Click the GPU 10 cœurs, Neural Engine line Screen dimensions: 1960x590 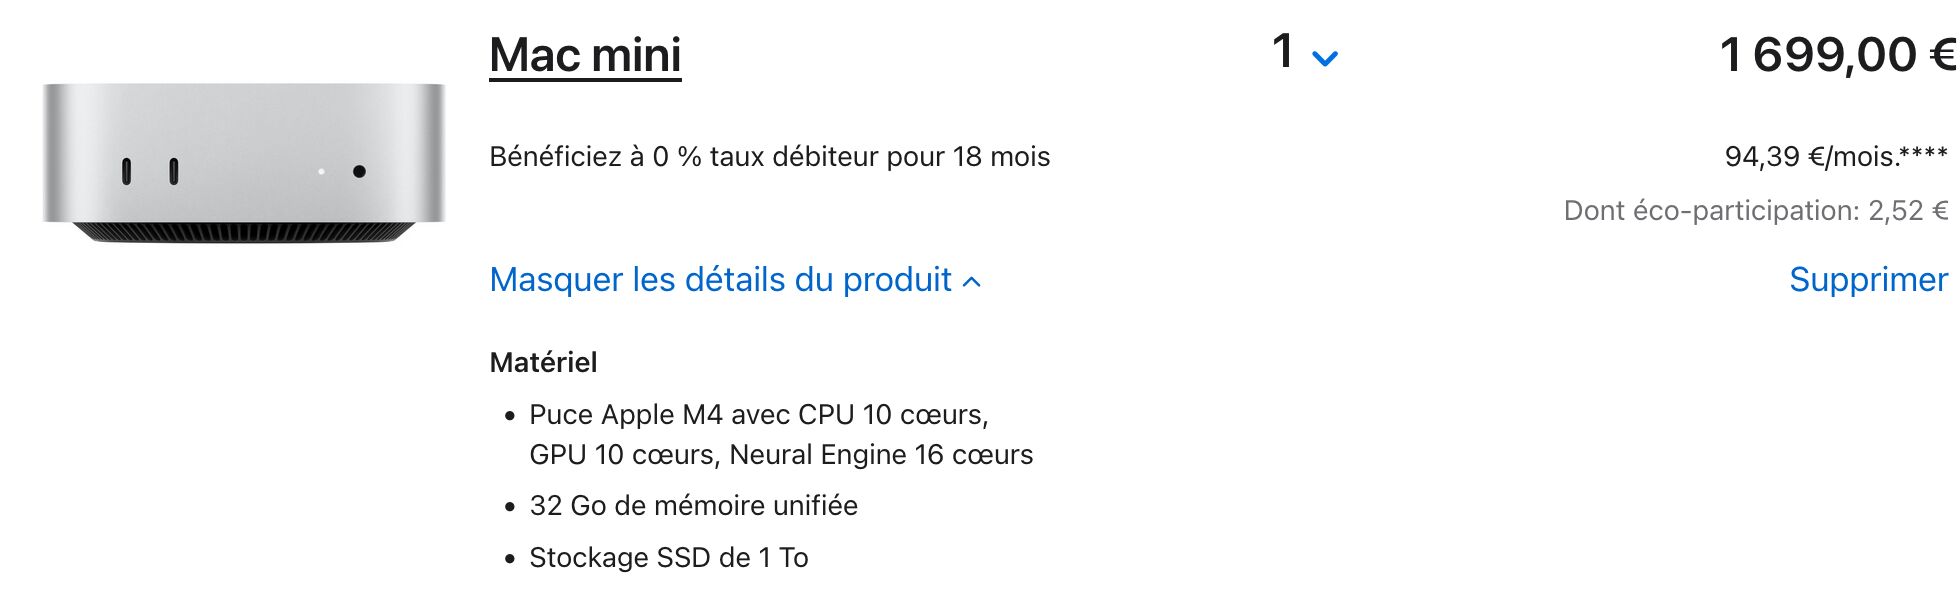pos(781,455)
